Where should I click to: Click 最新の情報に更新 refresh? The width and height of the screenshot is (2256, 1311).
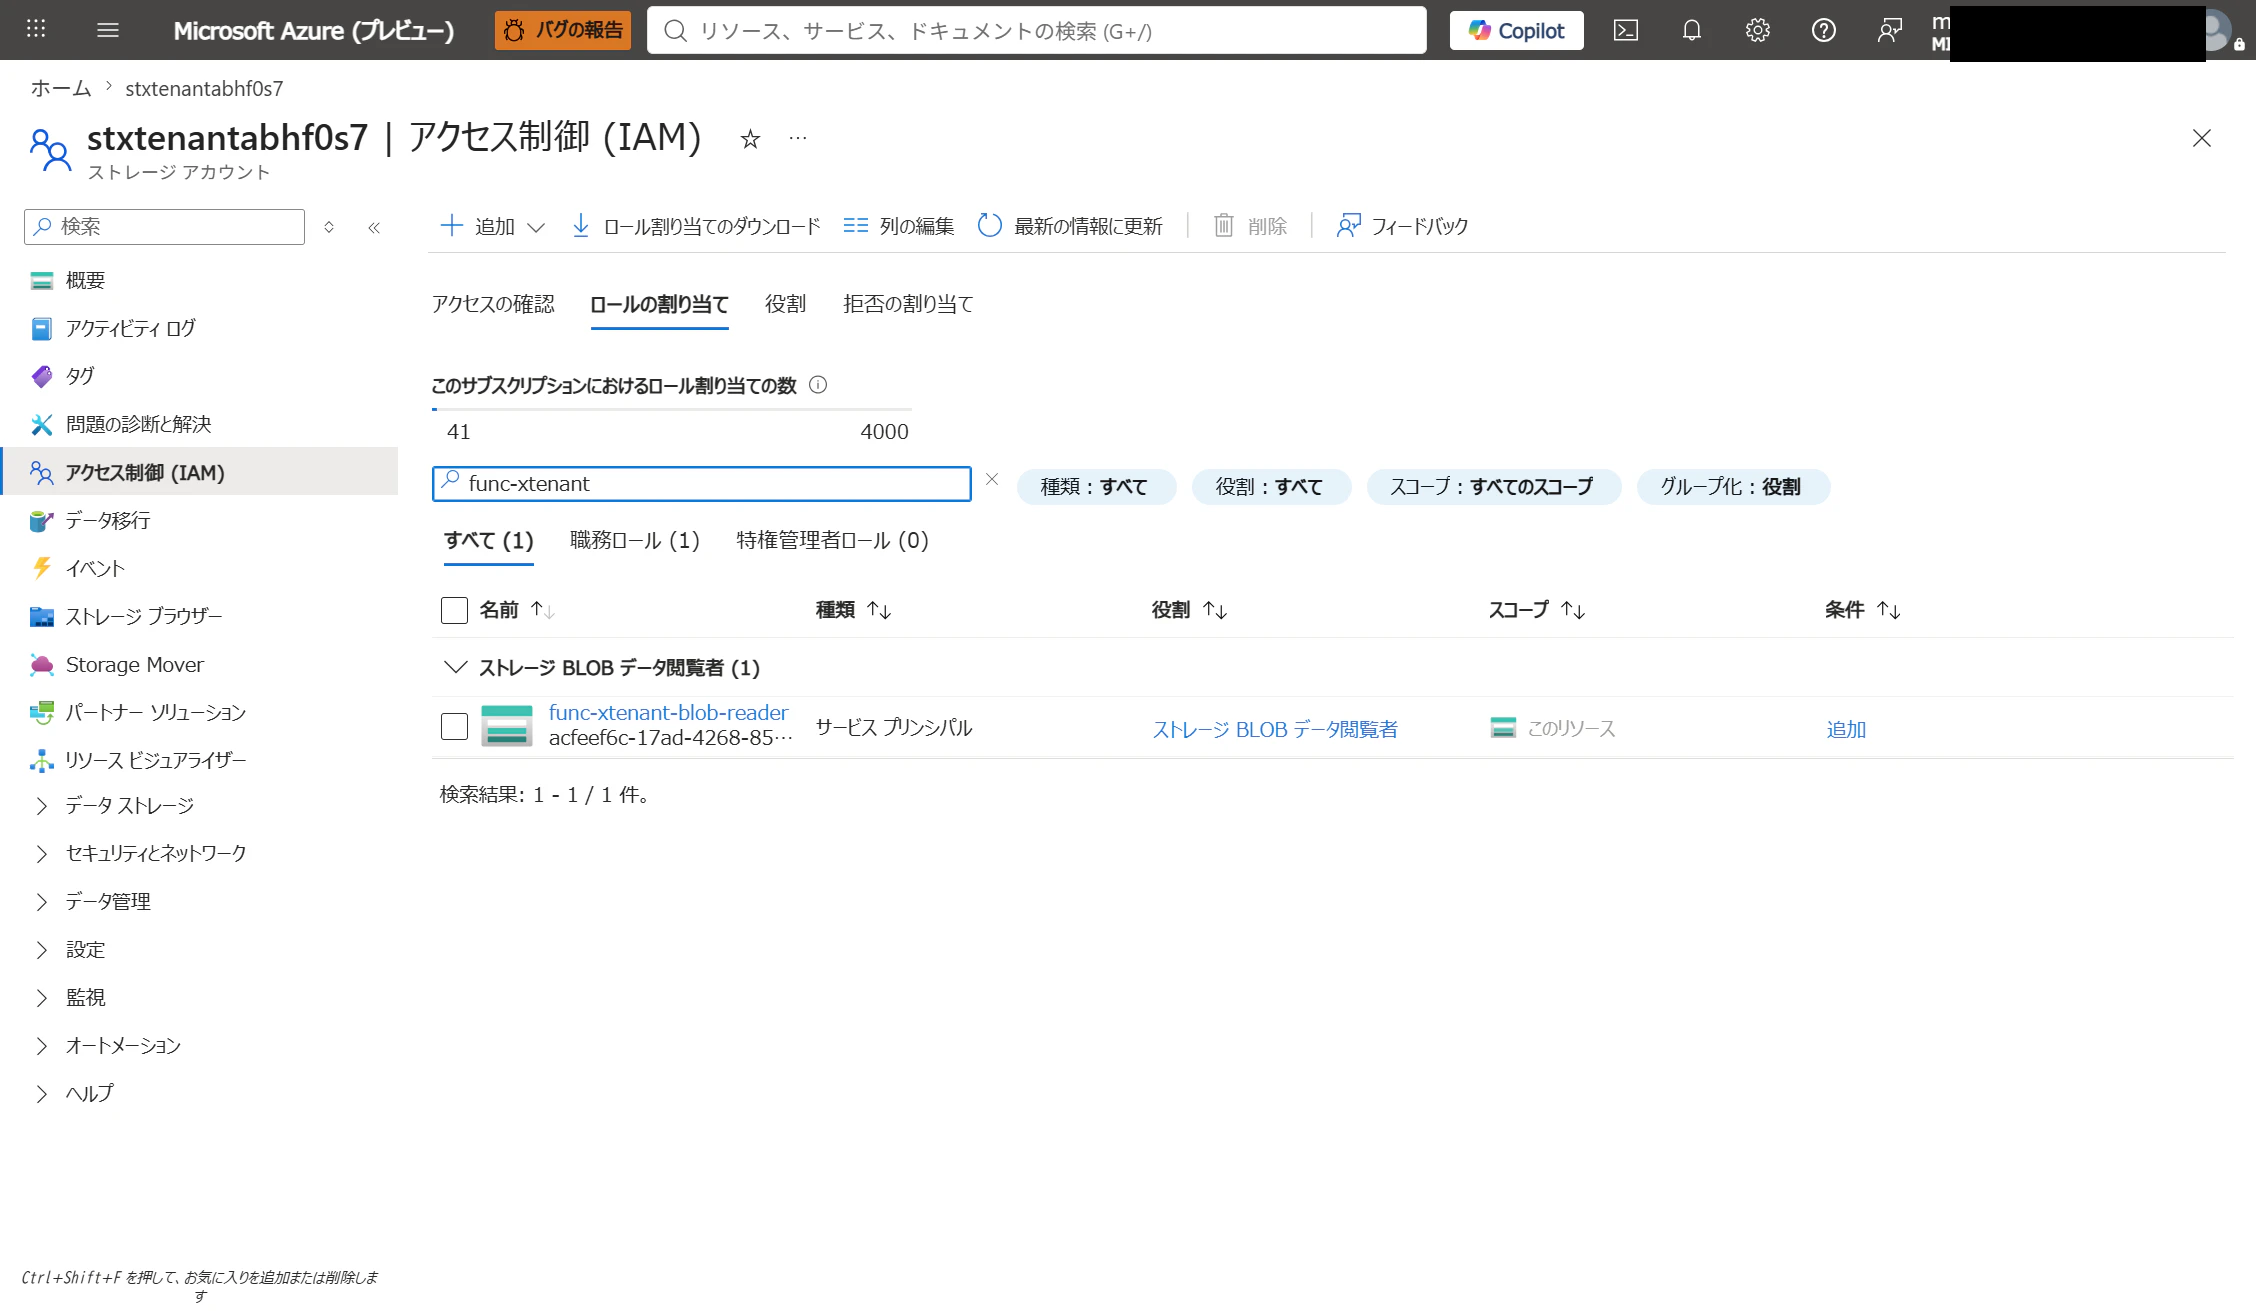pos(1070,226)
